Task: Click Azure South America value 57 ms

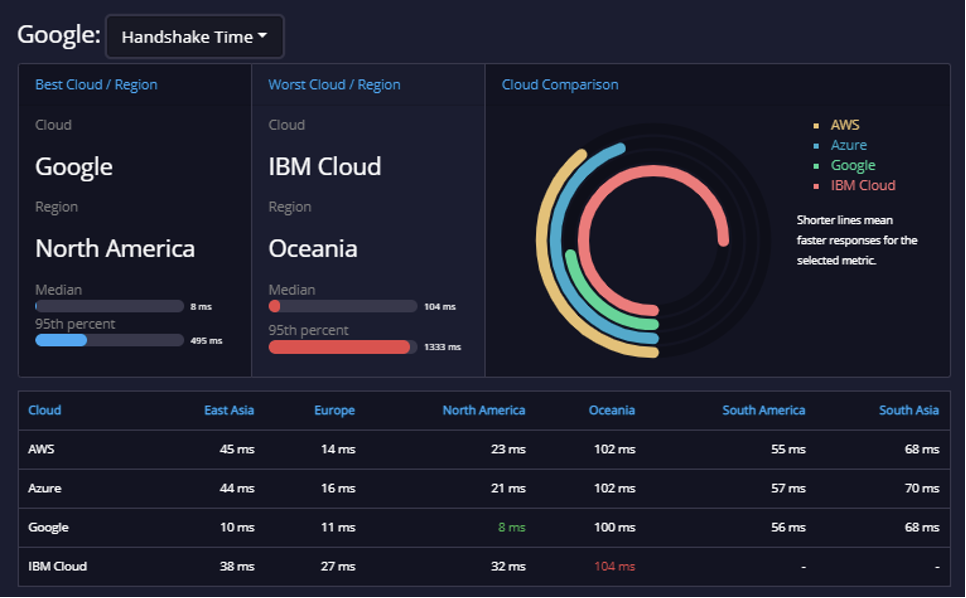Action: pos(788,488)
